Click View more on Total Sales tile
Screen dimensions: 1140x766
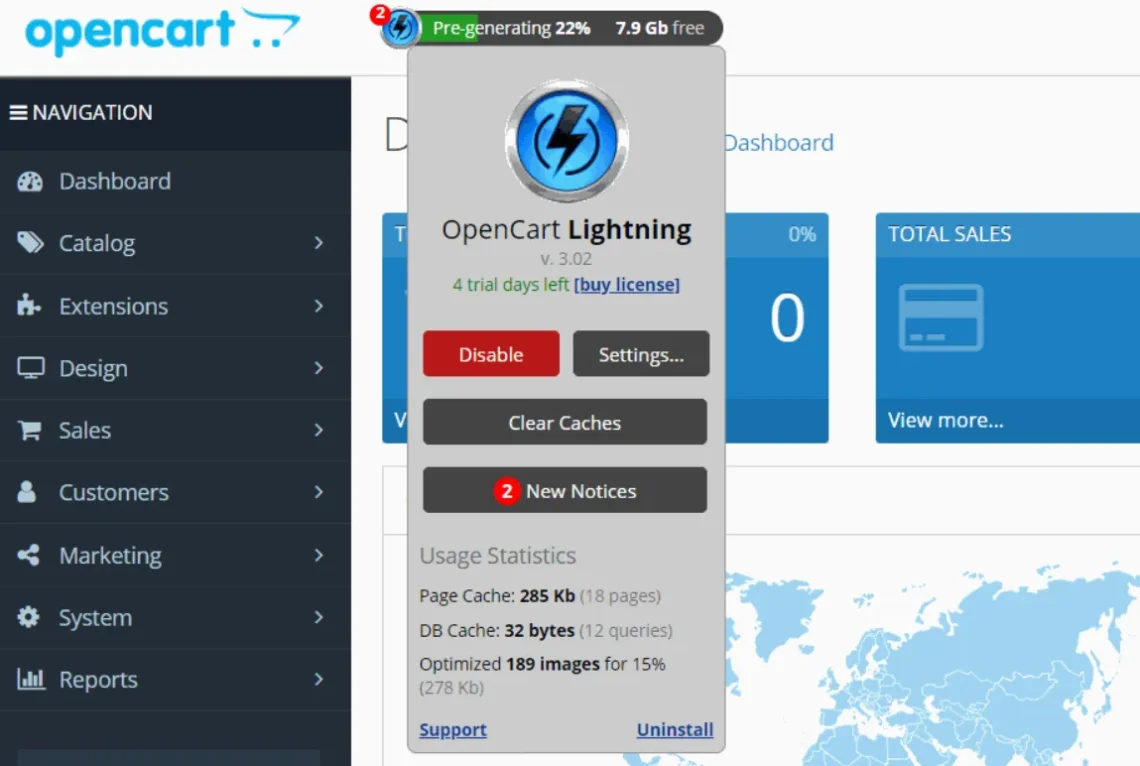(x=945, y=420)
